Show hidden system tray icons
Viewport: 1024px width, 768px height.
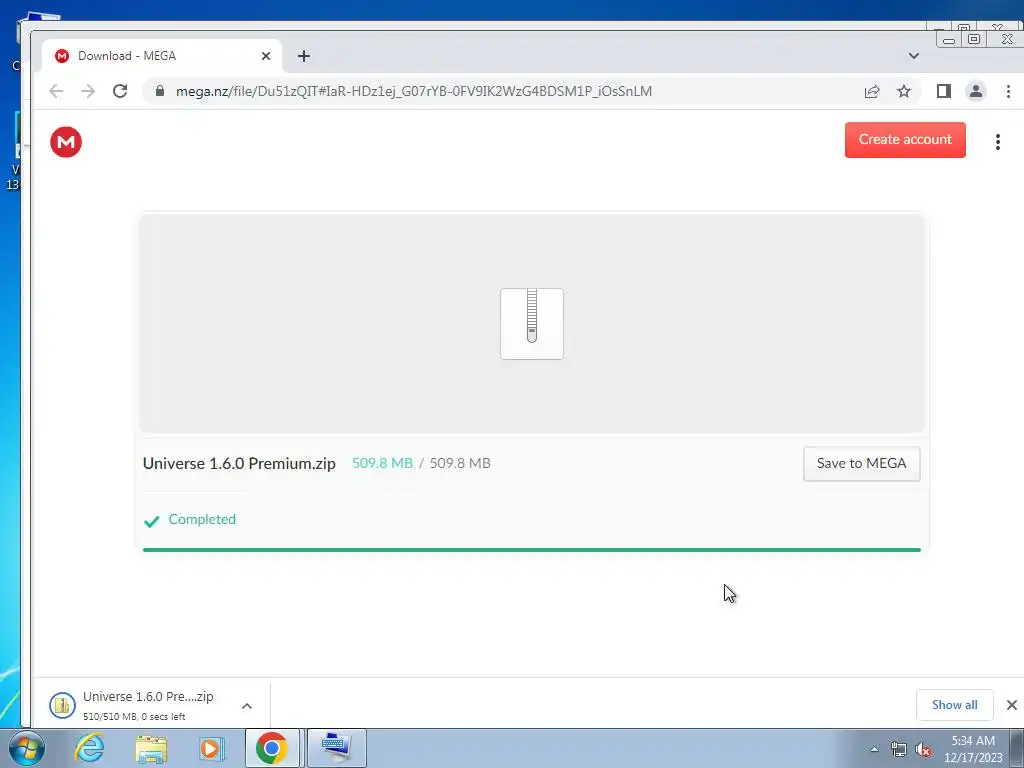point(874,749)
